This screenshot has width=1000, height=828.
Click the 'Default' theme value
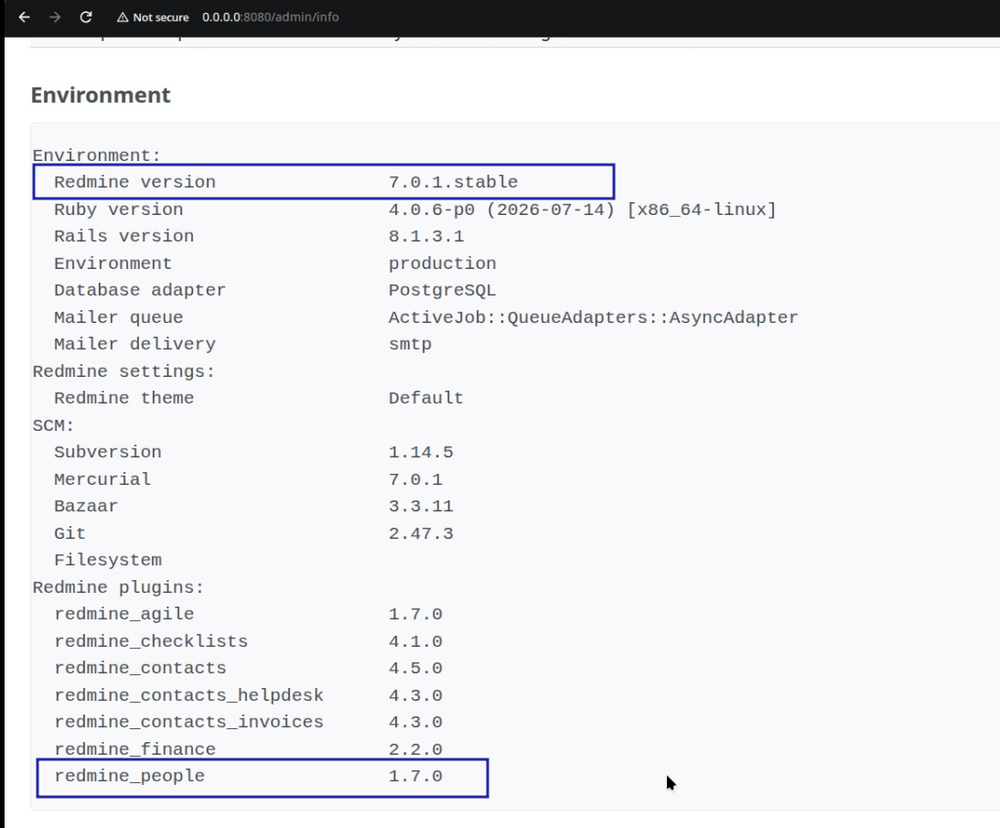pos(426,399)
